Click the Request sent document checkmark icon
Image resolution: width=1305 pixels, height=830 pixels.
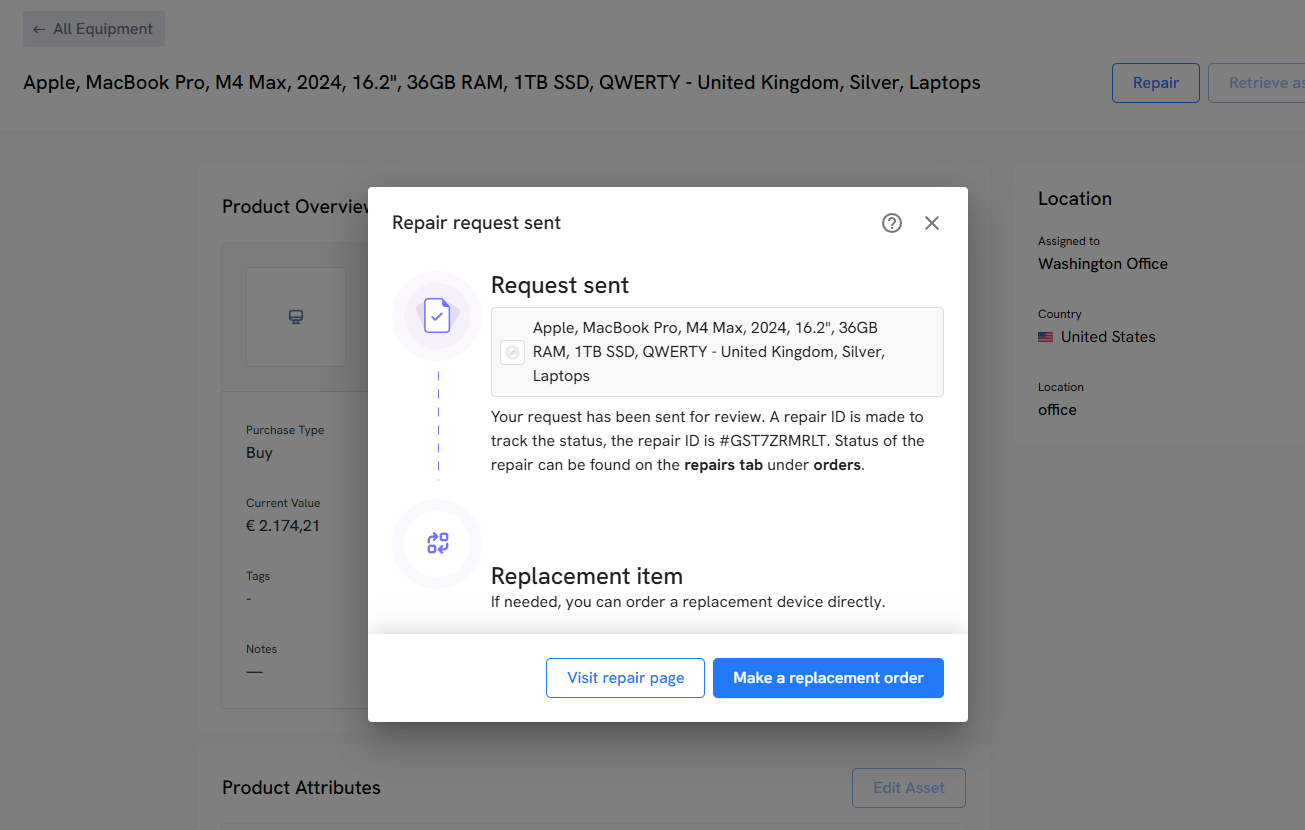click(x=437, y=315)
